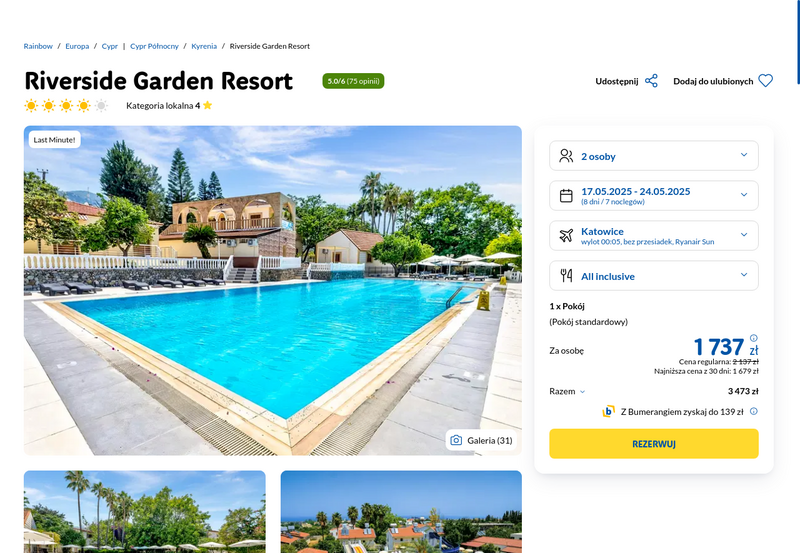Click the info icon next to Bumerang offer
Screen dimensions: 800x553
(x=754, y=411)
